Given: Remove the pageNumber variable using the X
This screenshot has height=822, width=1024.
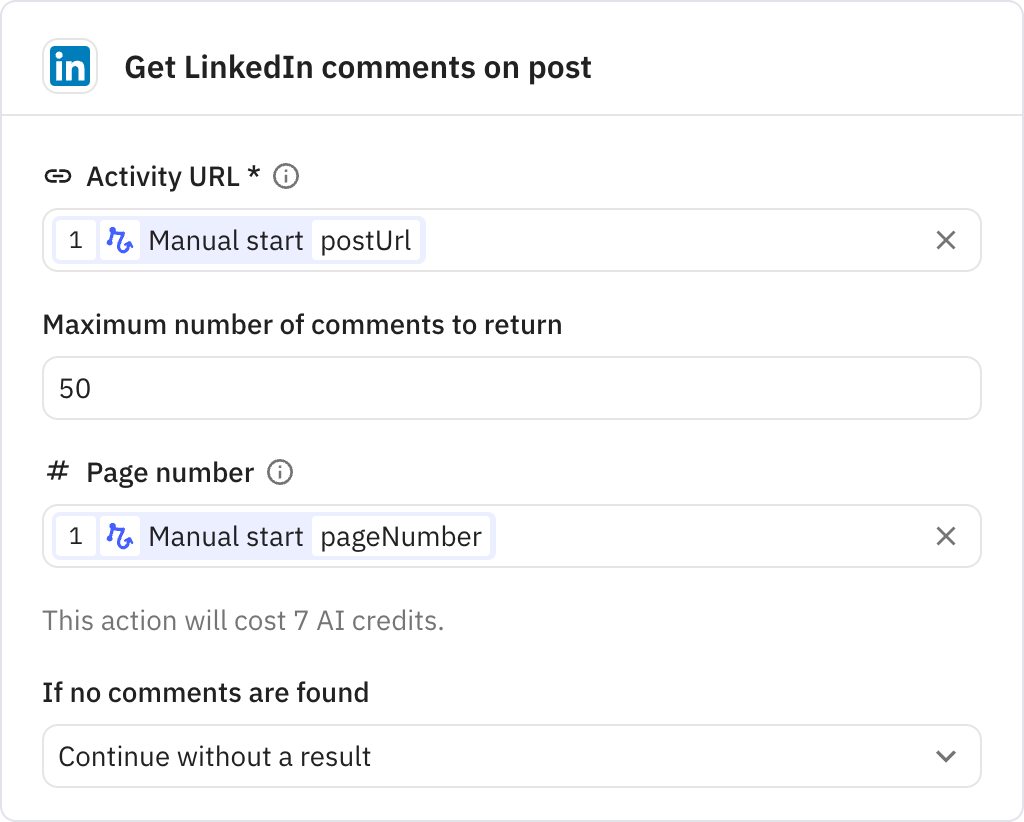Looking at the screenshot, I should (x=945, y=536).
